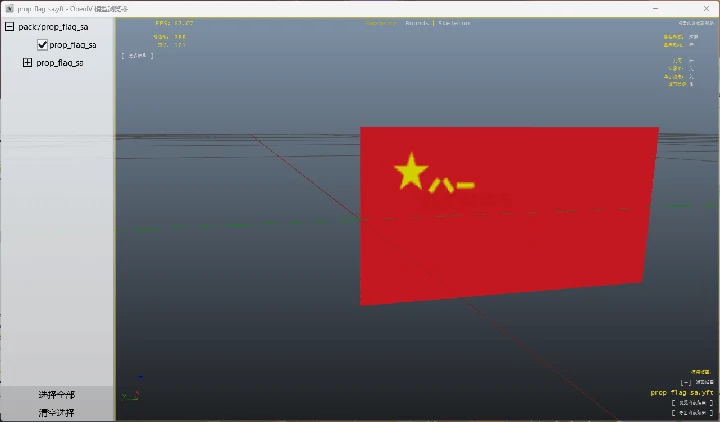Image resolution: width=720 pixels, height=422 pixels.
Task: Switch to the Geometry view tab
Action: (x=381, y=23)
